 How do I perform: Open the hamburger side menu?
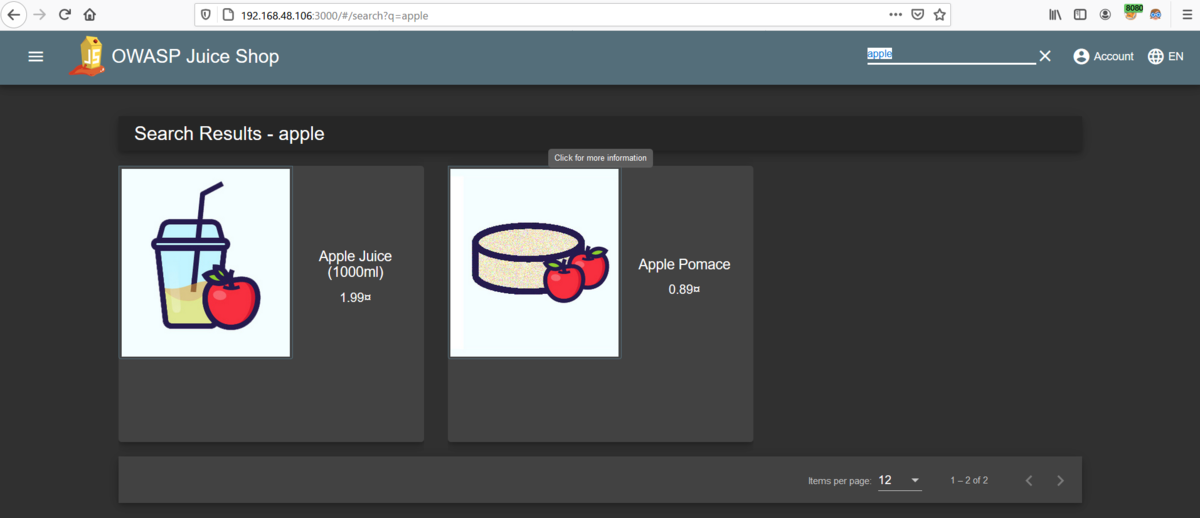[36, 57]
